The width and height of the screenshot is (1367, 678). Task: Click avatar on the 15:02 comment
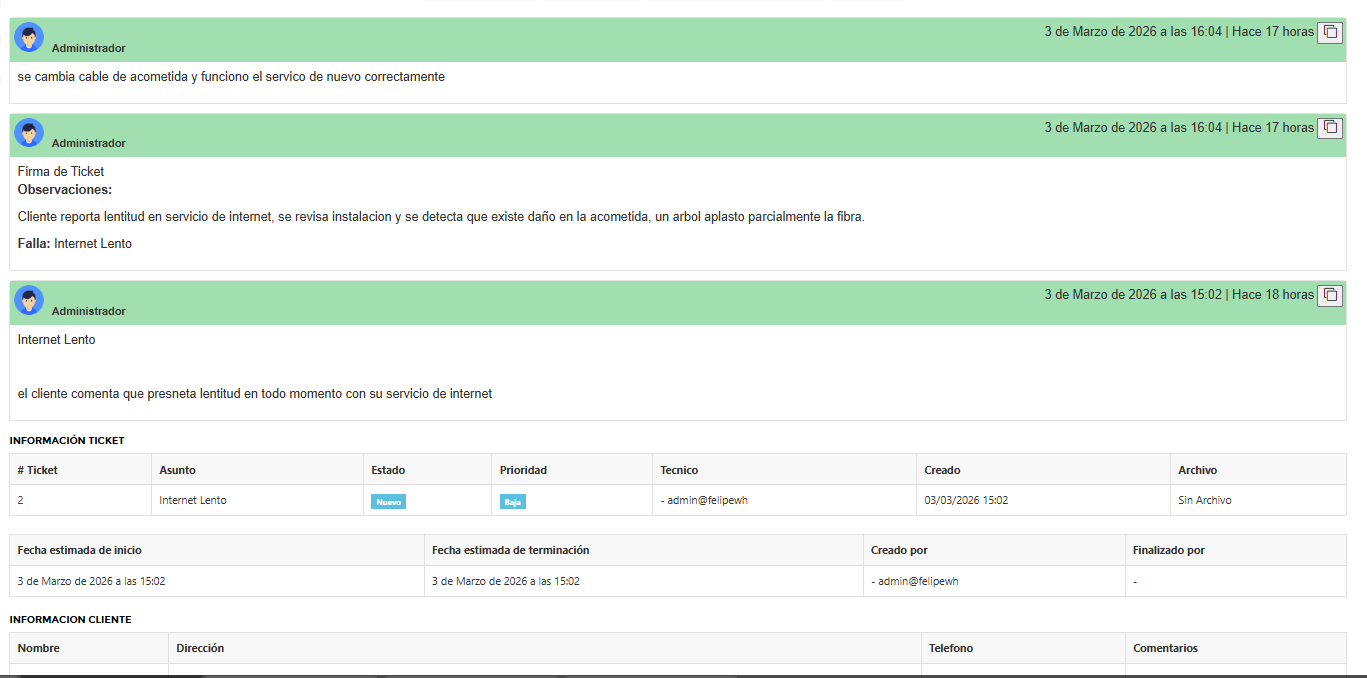click(x=29, y=300)
